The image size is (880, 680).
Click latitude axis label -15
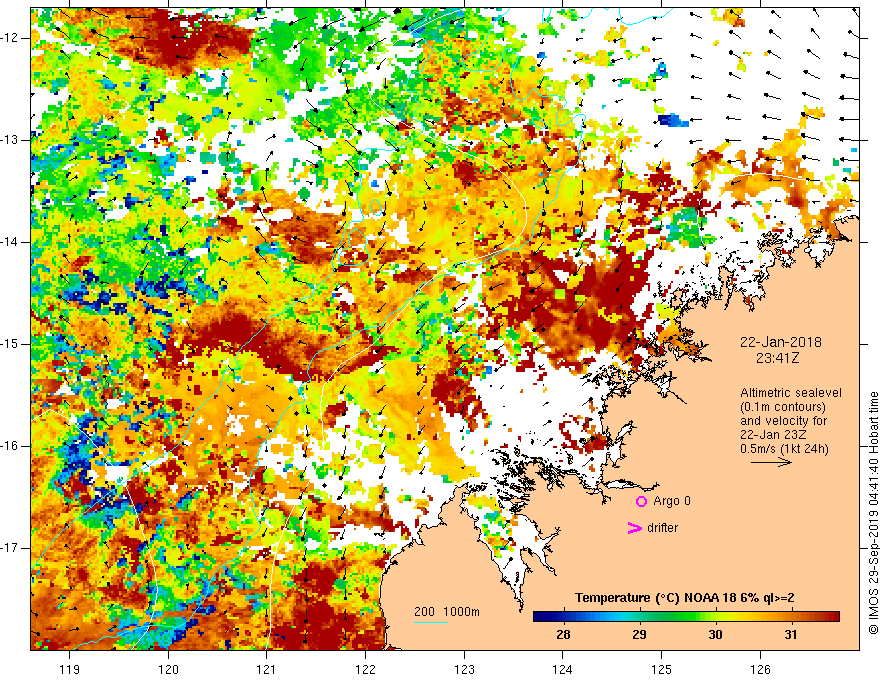(11, 344)
